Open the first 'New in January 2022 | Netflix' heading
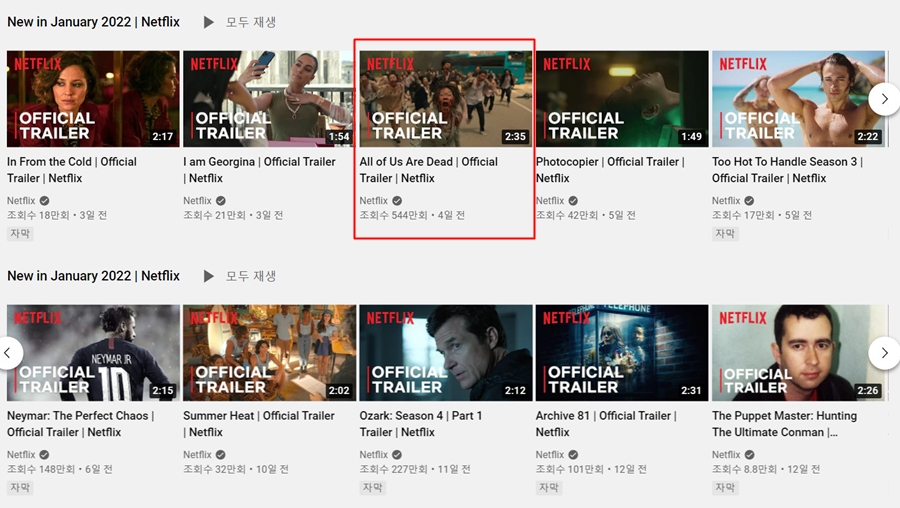This screenshot has height=508, width=900. 93,22
